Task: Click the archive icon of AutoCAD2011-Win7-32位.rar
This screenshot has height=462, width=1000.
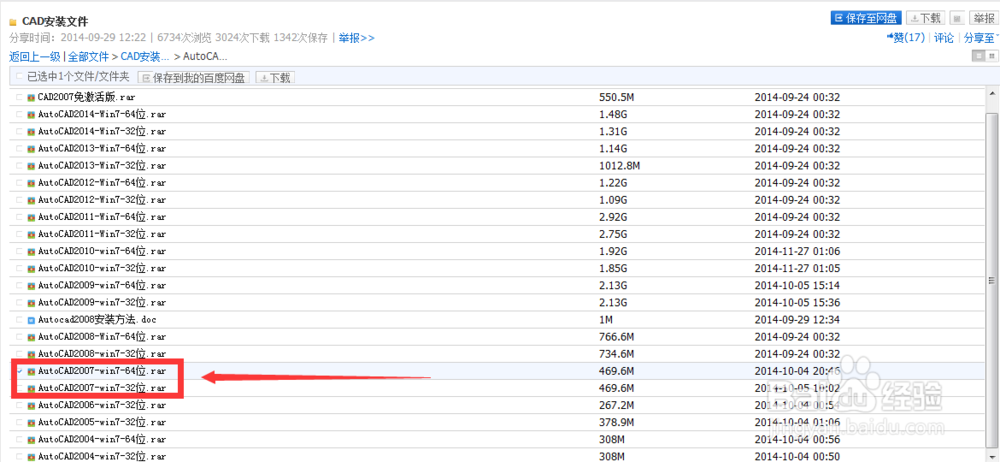Action: point(31,234)
